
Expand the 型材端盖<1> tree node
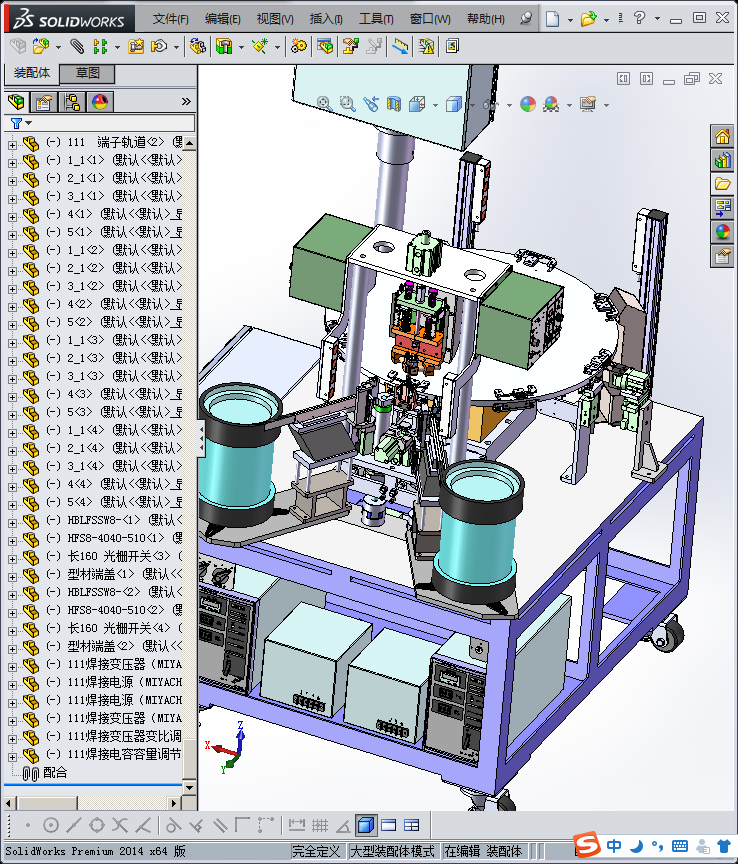point(12,577)
